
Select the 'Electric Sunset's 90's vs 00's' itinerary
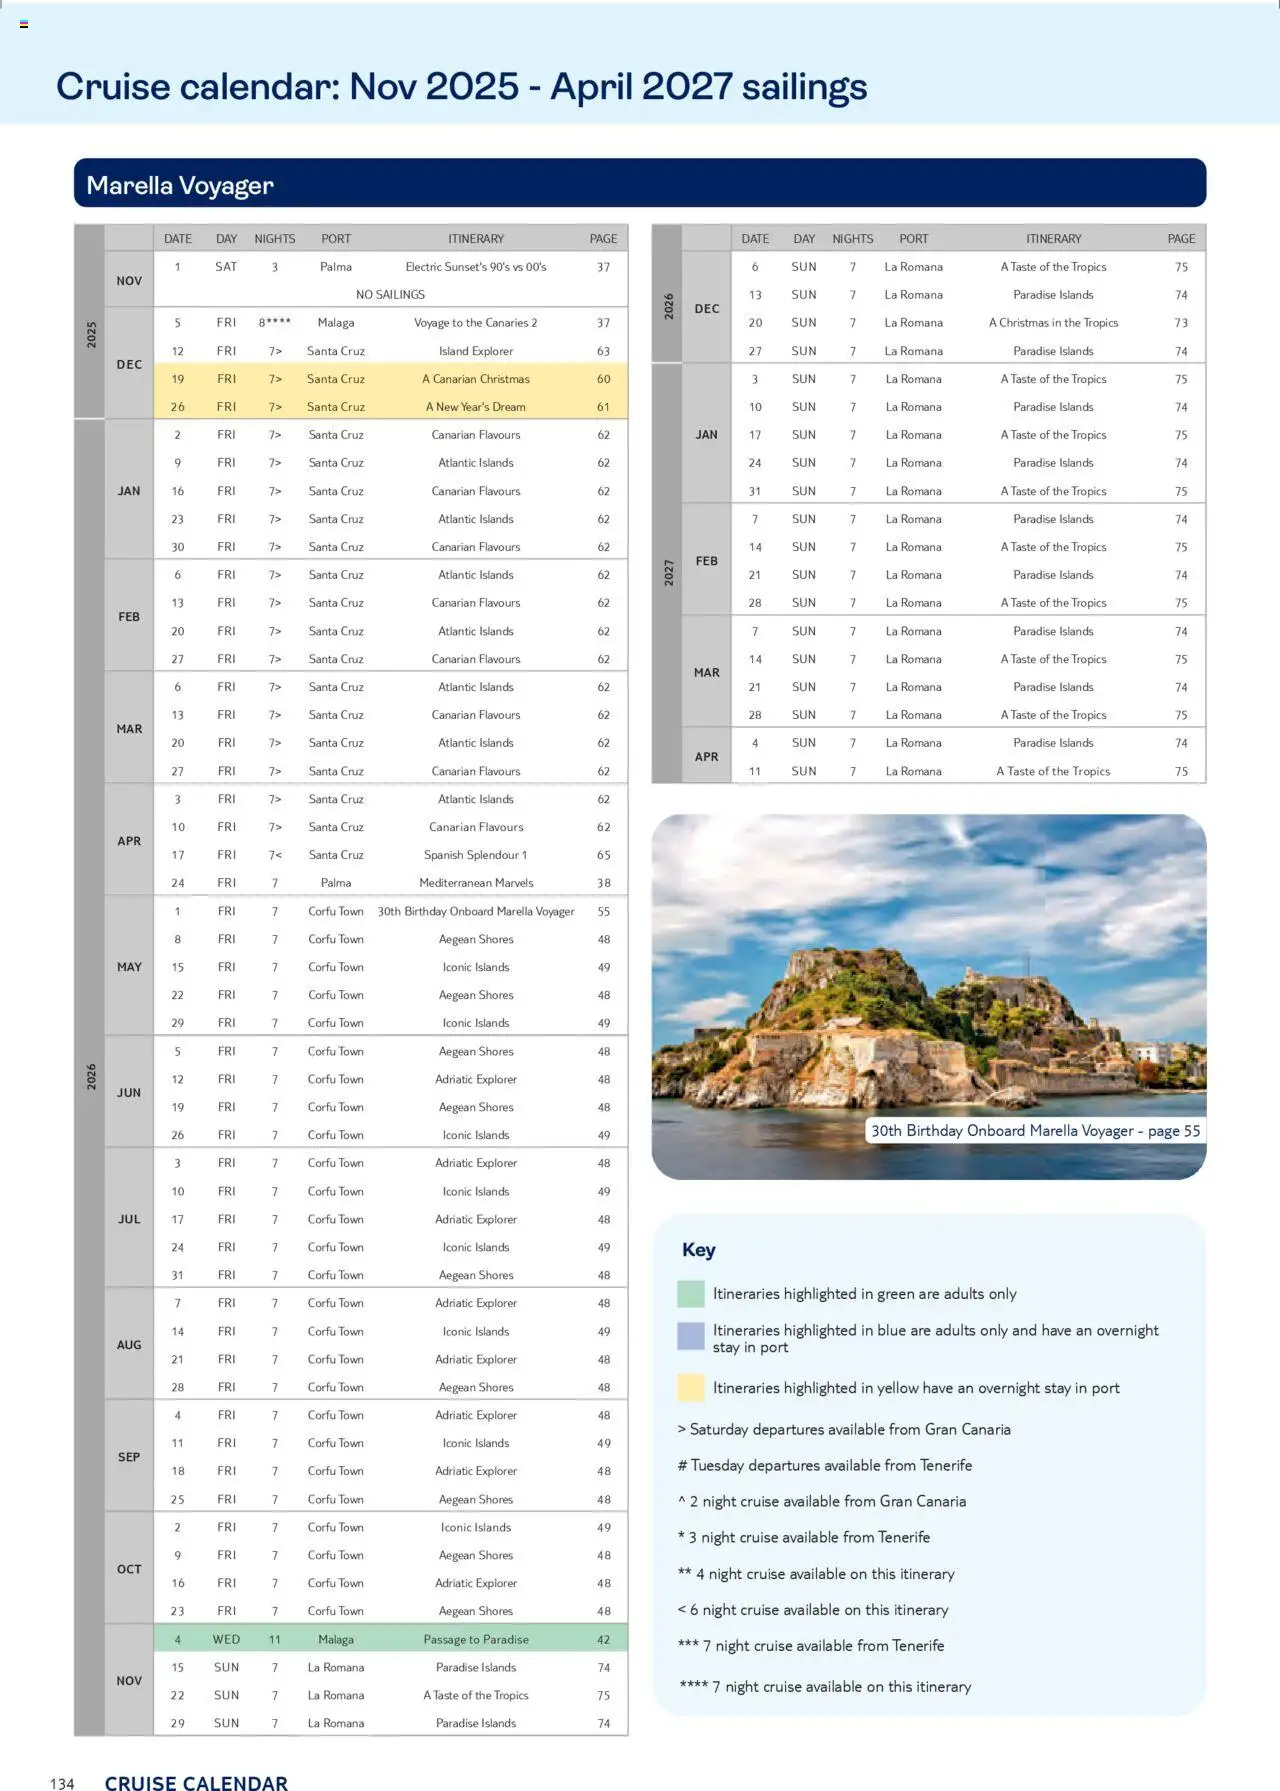[x=476, y=267]
